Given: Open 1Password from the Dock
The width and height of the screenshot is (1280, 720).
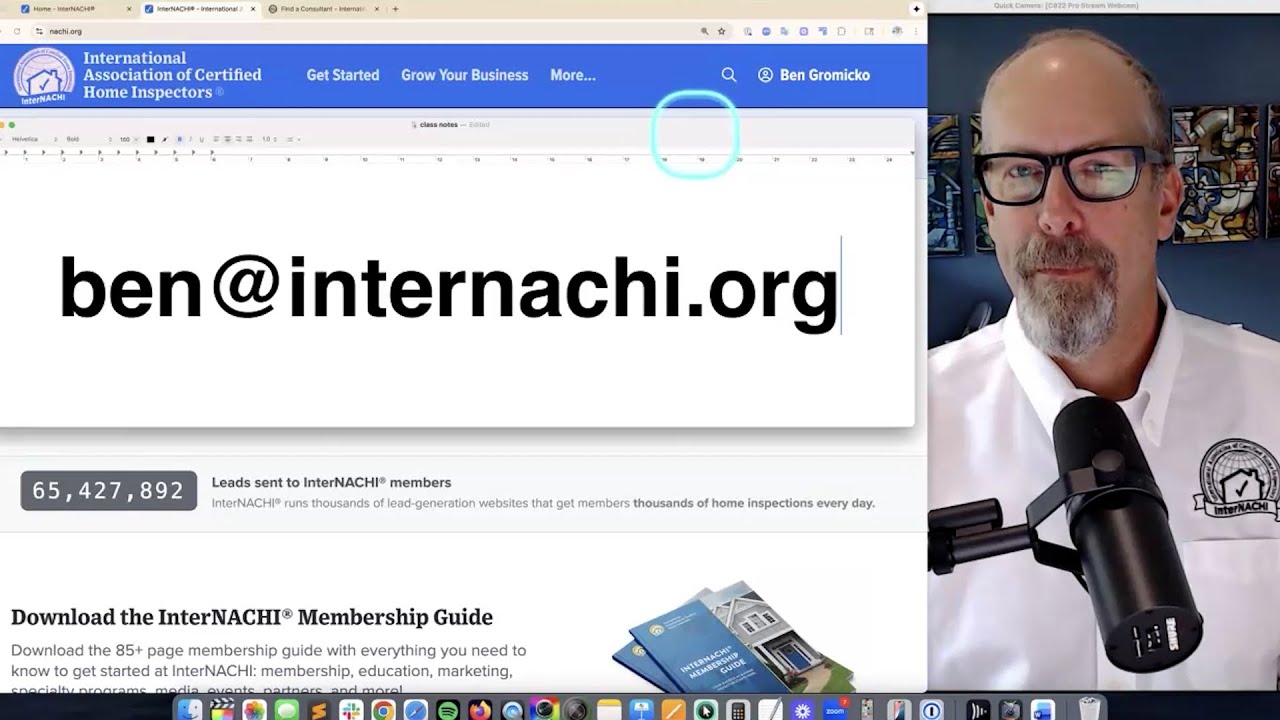Looking at the screenshot, I should coord(931,710).
